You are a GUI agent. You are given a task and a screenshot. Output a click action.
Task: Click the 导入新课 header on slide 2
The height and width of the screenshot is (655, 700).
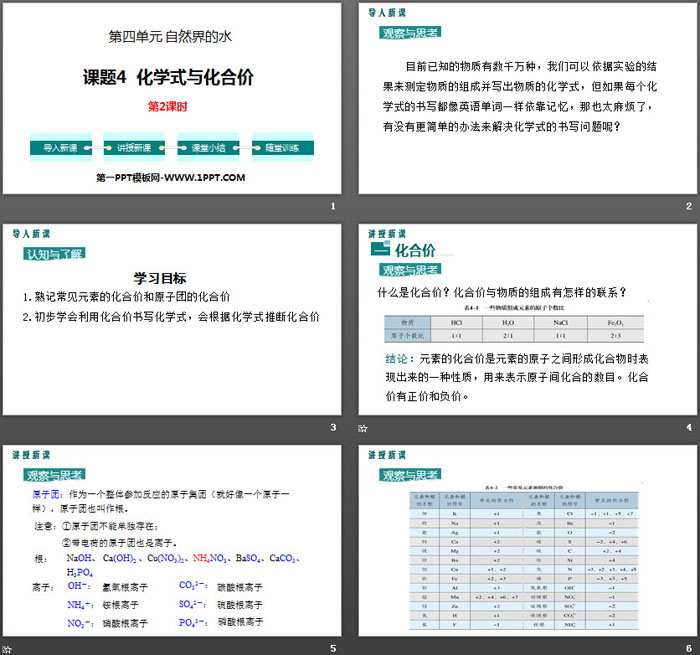click(x=387, y=13)
